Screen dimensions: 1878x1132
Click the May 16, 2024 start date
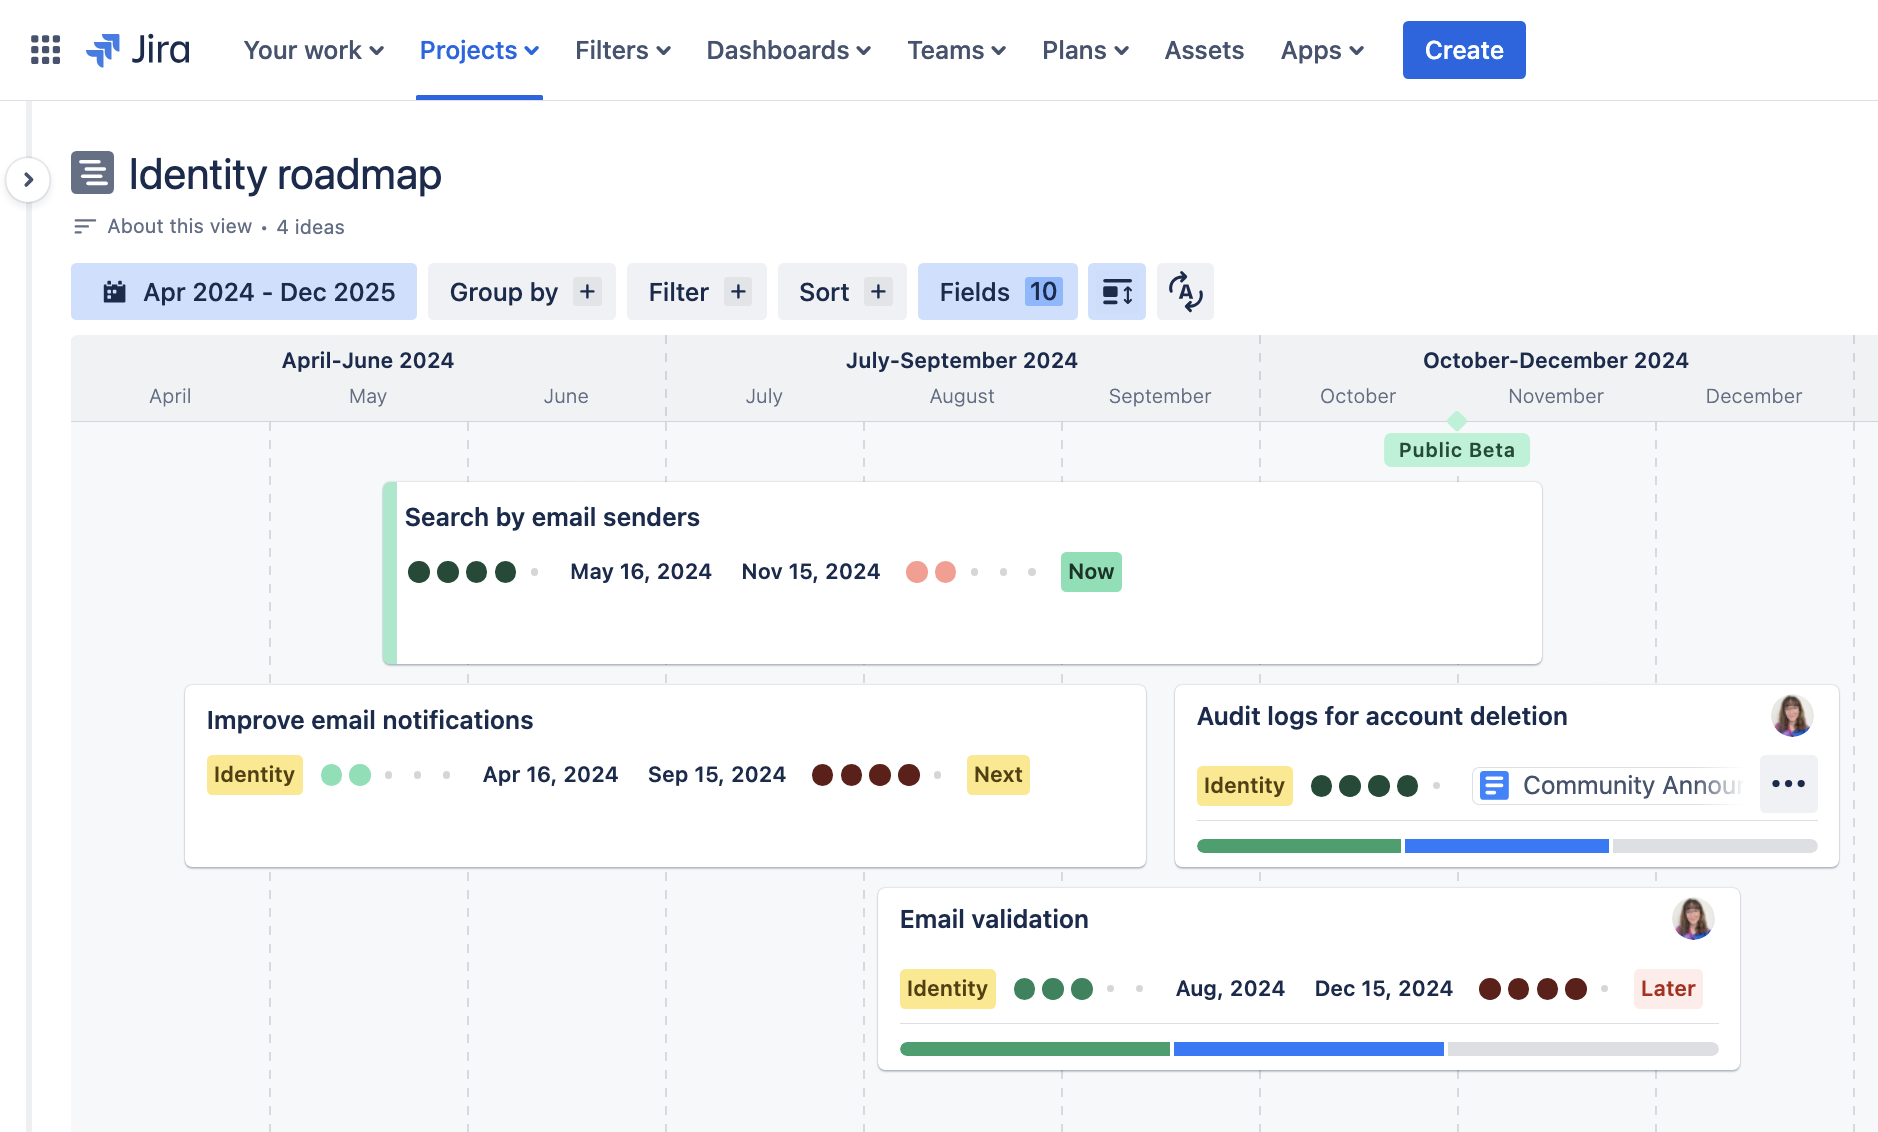click(x=641, y=572)
